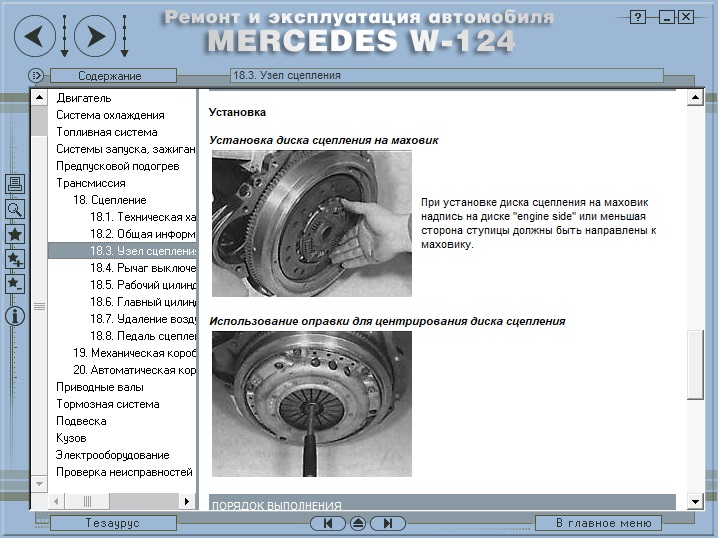Open Системы запуска, зажигания entry
This screenshot has width=718, height=538.
[125, 149]
